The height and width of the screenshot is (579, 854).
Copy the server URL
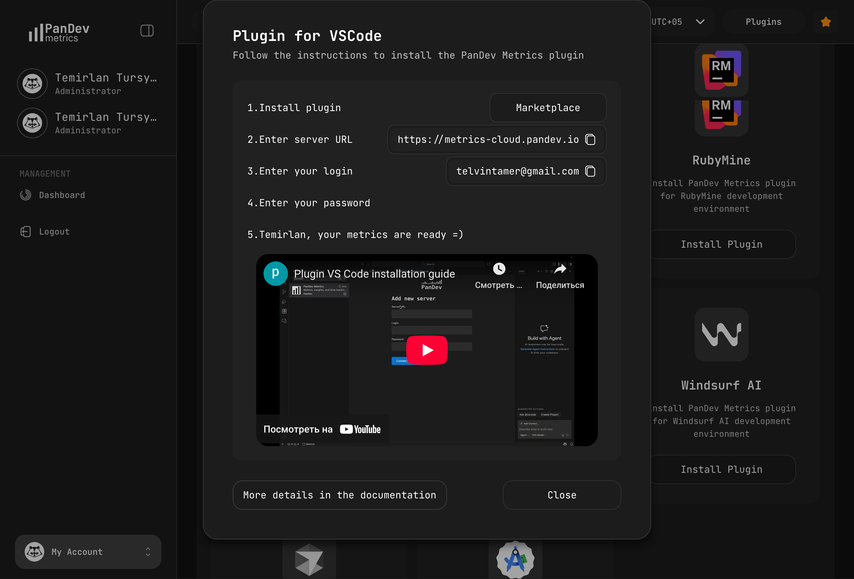click(590, 139)
